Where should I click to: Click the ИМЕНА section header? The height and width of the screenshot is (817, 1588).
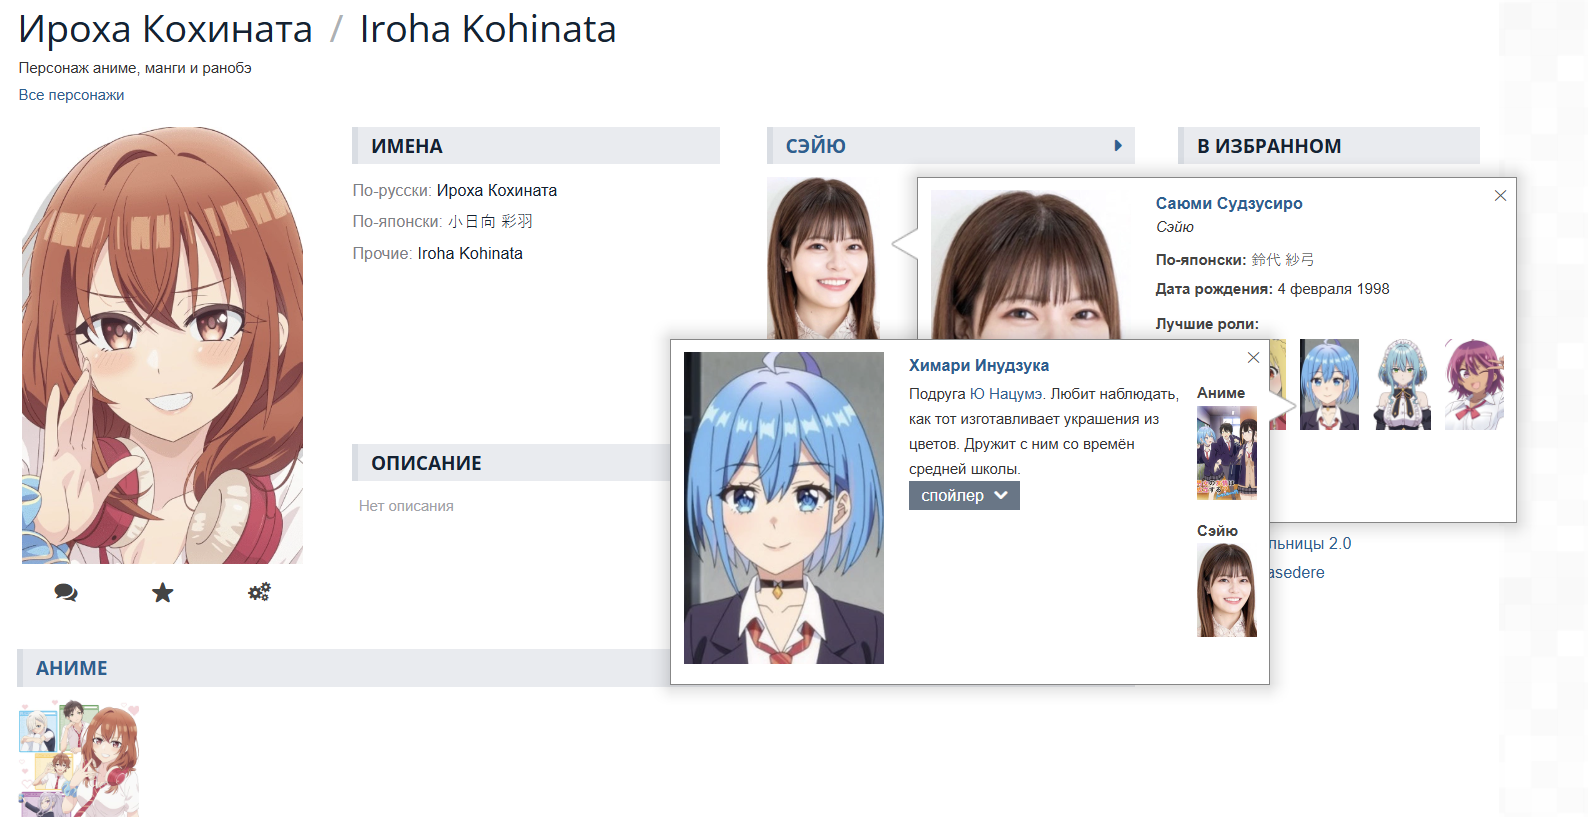[x=407, y=146]
